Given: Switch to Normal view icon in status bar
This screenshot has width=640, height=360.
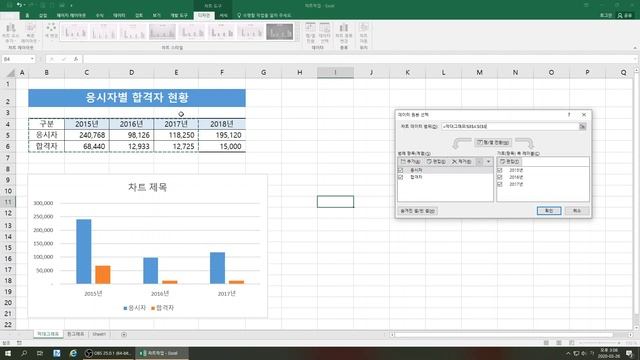Looking at the screenshot, I should point(546,343).
